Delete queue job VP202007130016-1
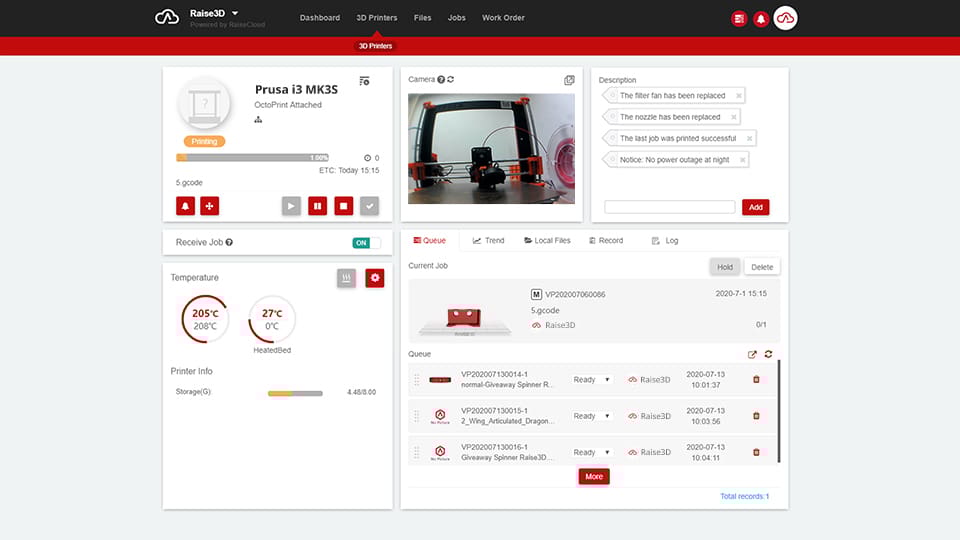960x540 pixels. (756, 452)
